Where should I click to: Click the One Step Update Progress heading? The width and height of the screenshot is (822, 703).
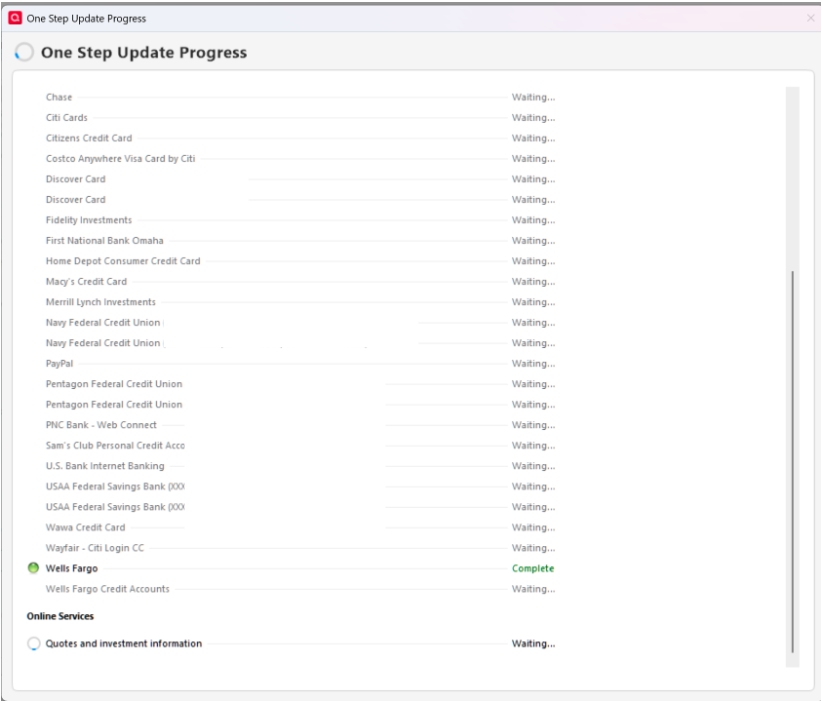click(x=144, y=52)
